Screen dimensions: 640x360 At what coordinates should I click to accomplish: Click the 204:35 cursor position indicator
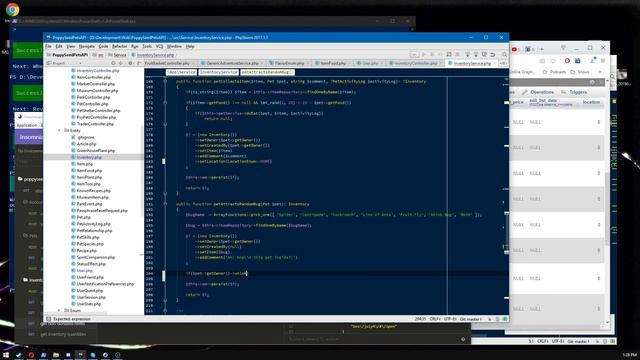[420, 319]
